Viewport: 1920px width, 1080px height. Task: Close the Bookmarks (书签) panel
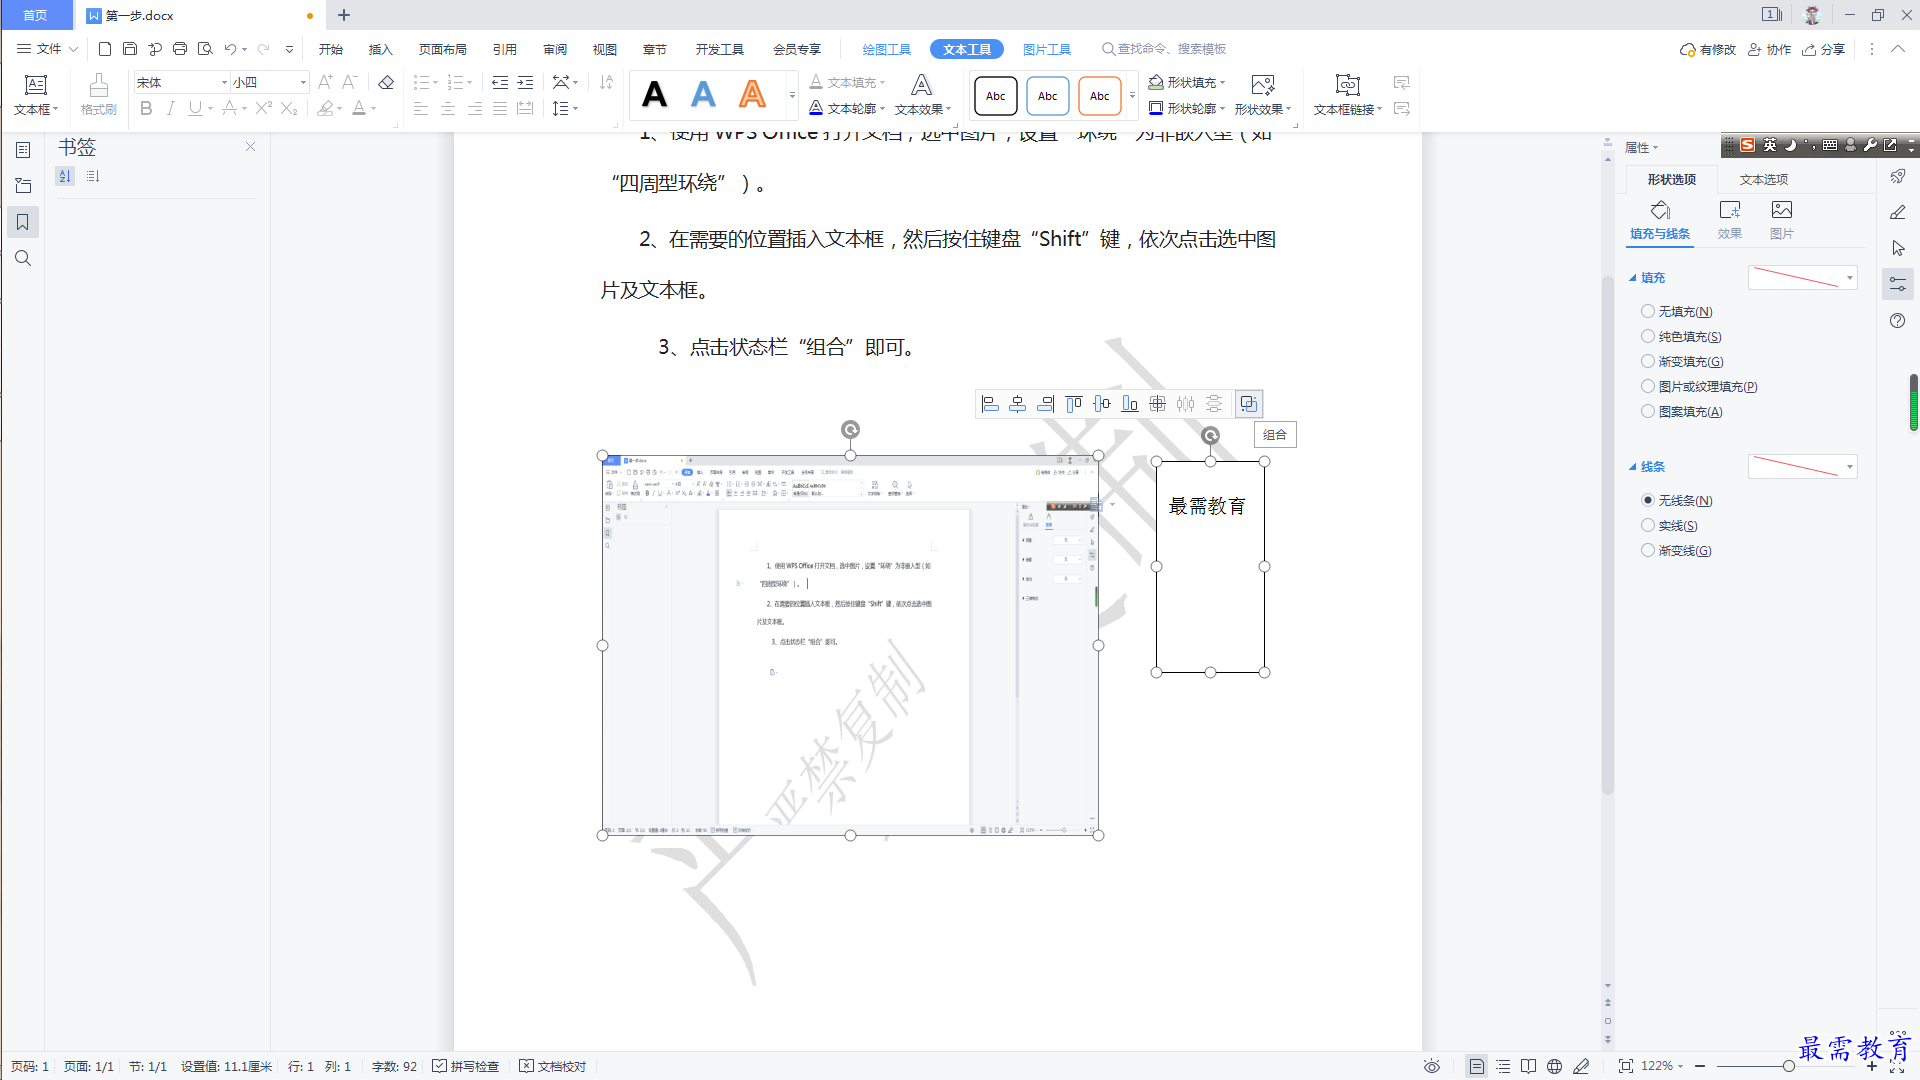click(251, 146)
